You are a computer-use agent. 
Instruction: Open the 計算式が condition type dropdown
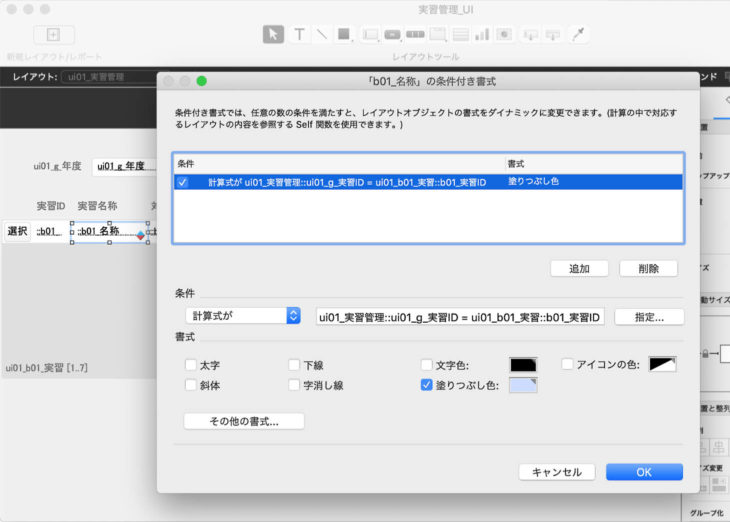point(246,316)
